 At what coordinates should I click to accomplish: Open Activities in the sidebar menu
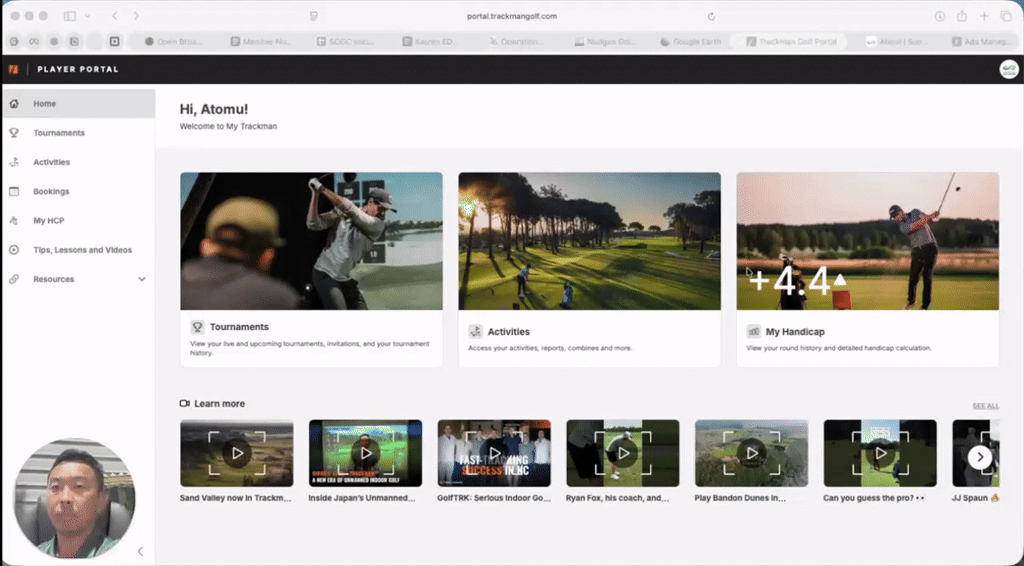(78, 162)
